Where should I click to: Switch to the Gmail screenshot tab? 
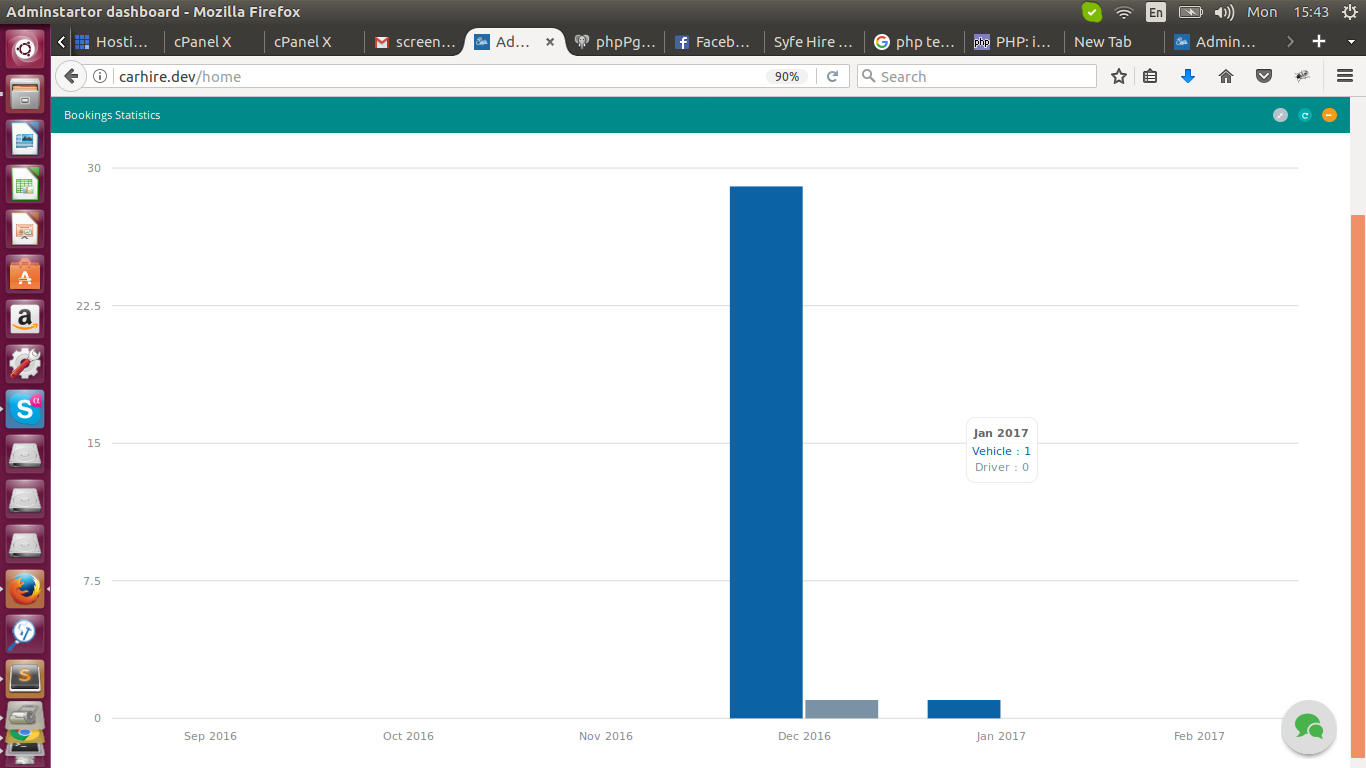[415, 42]
